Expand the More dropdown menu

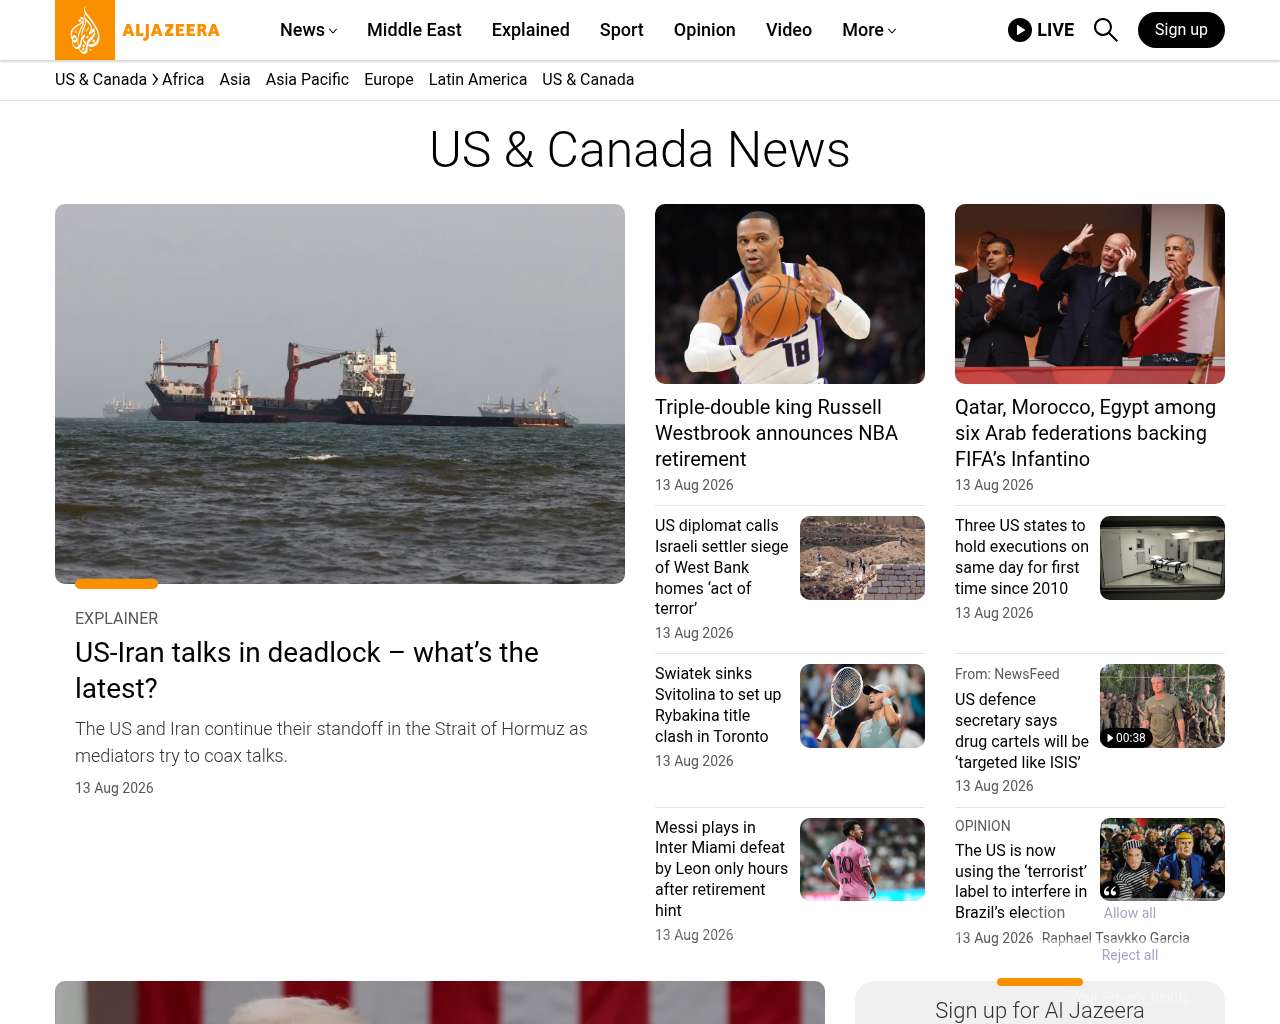[869, 30]
